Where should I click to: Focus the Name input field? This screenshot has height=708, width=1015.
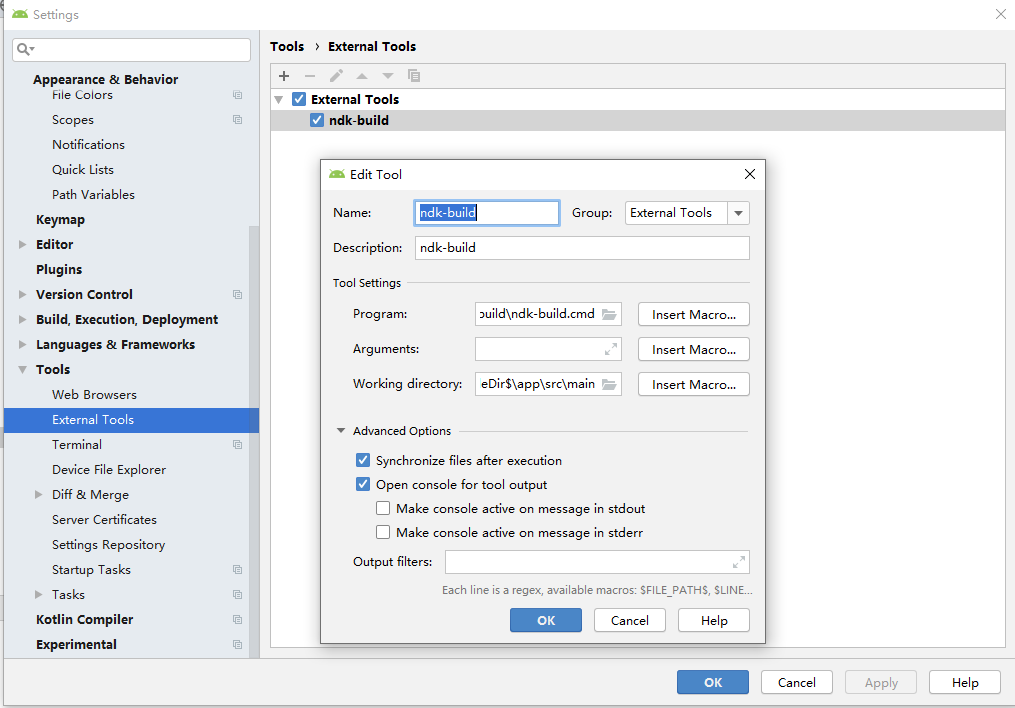tap(487, 213)
